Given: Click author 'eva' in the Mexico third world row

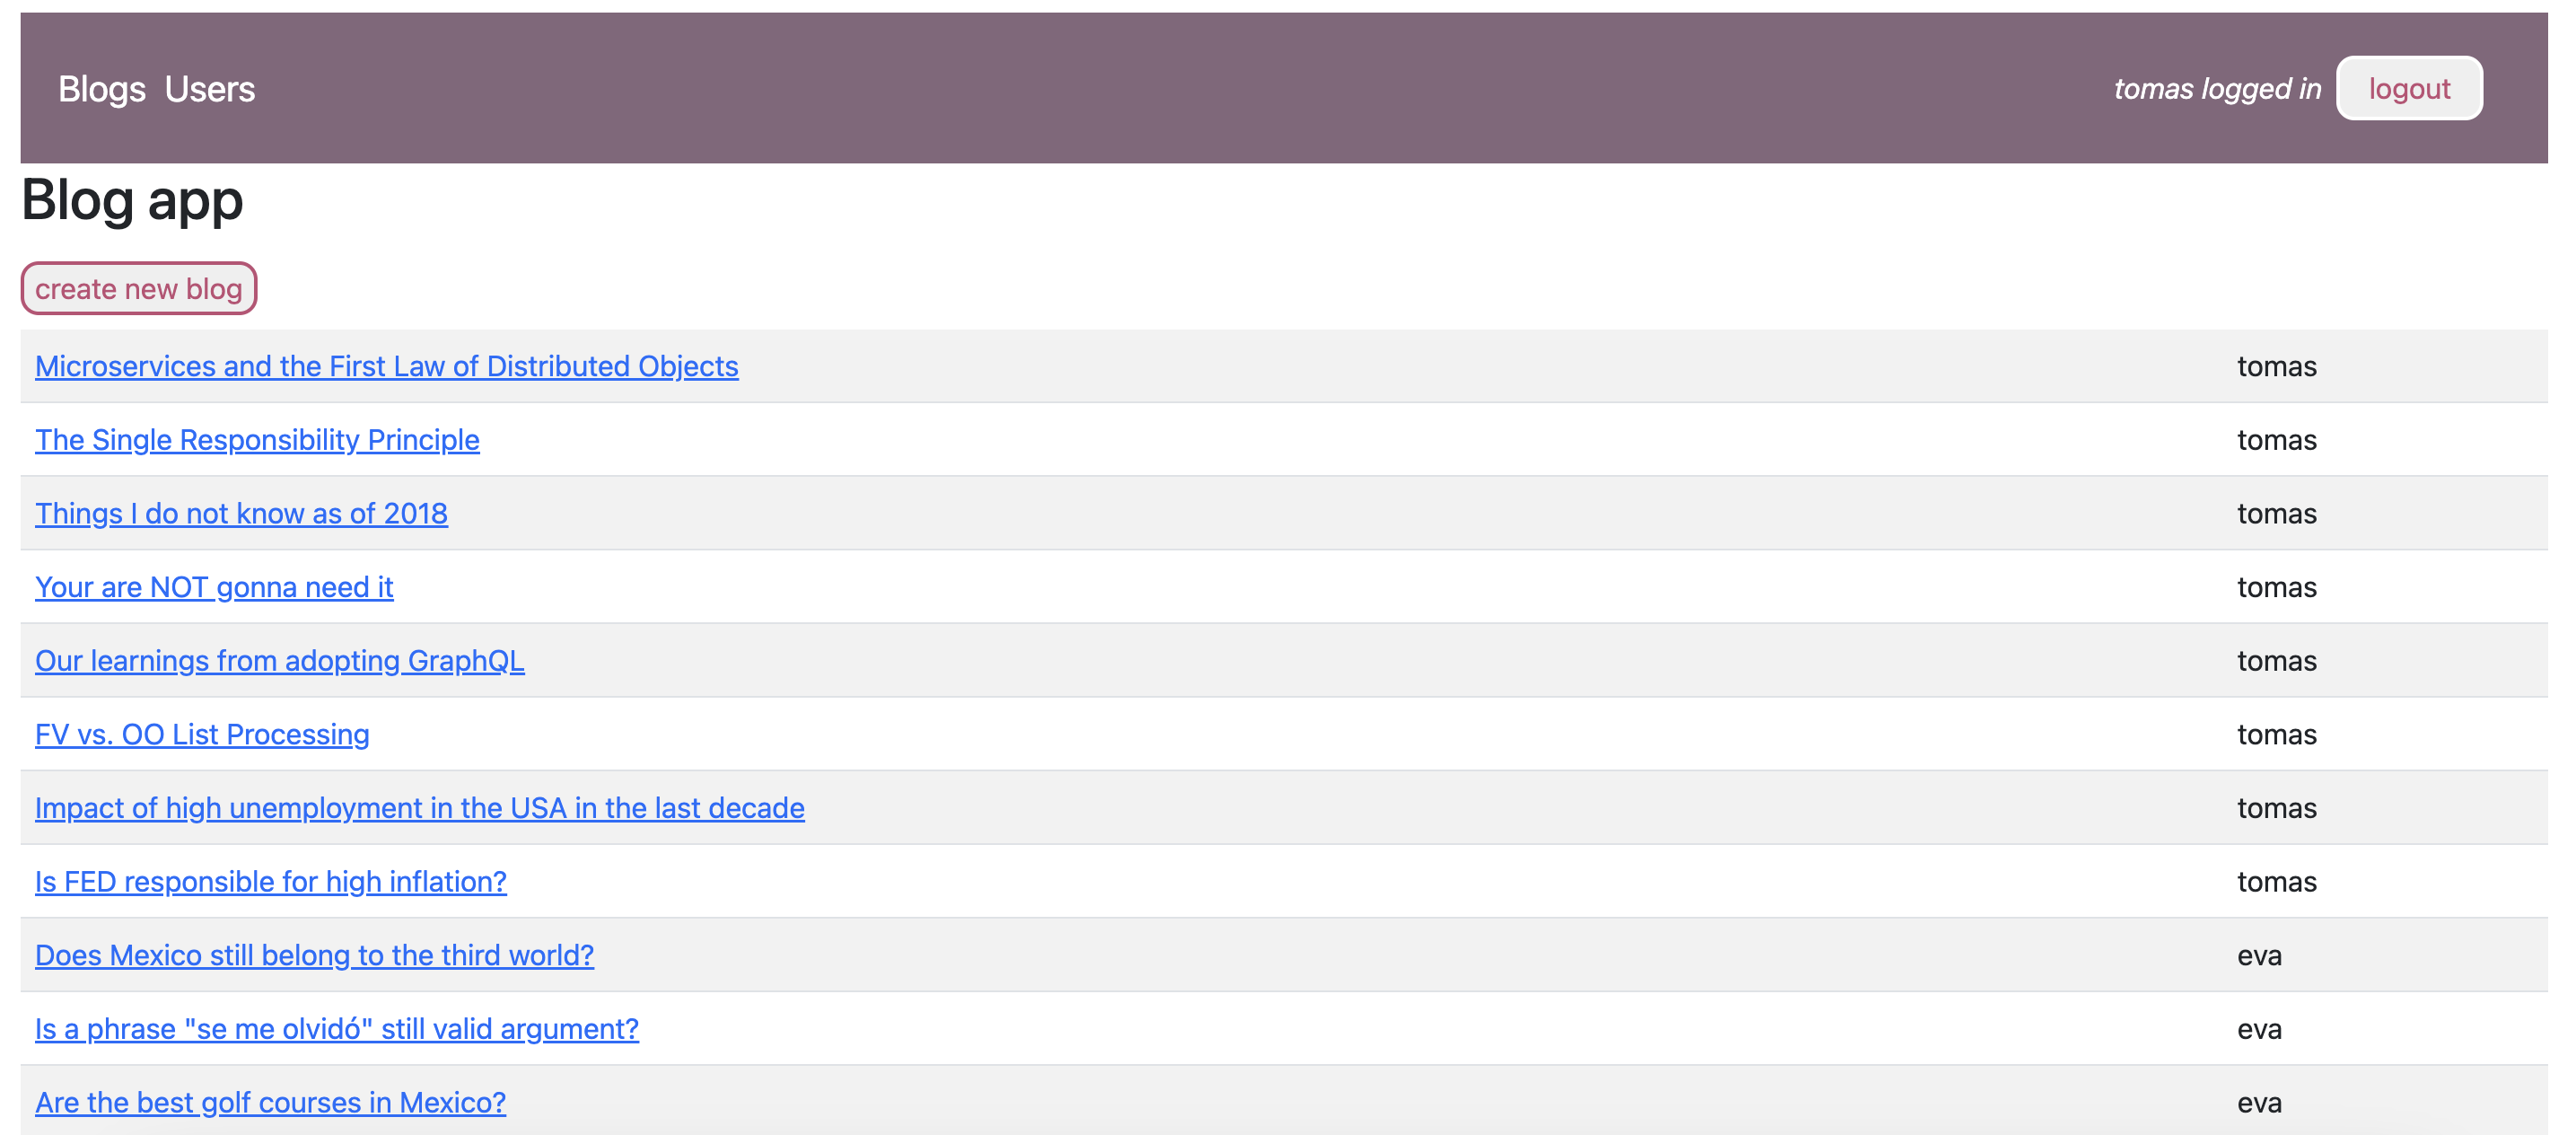Looking at the screenshot, I should tap(2259, 955).
